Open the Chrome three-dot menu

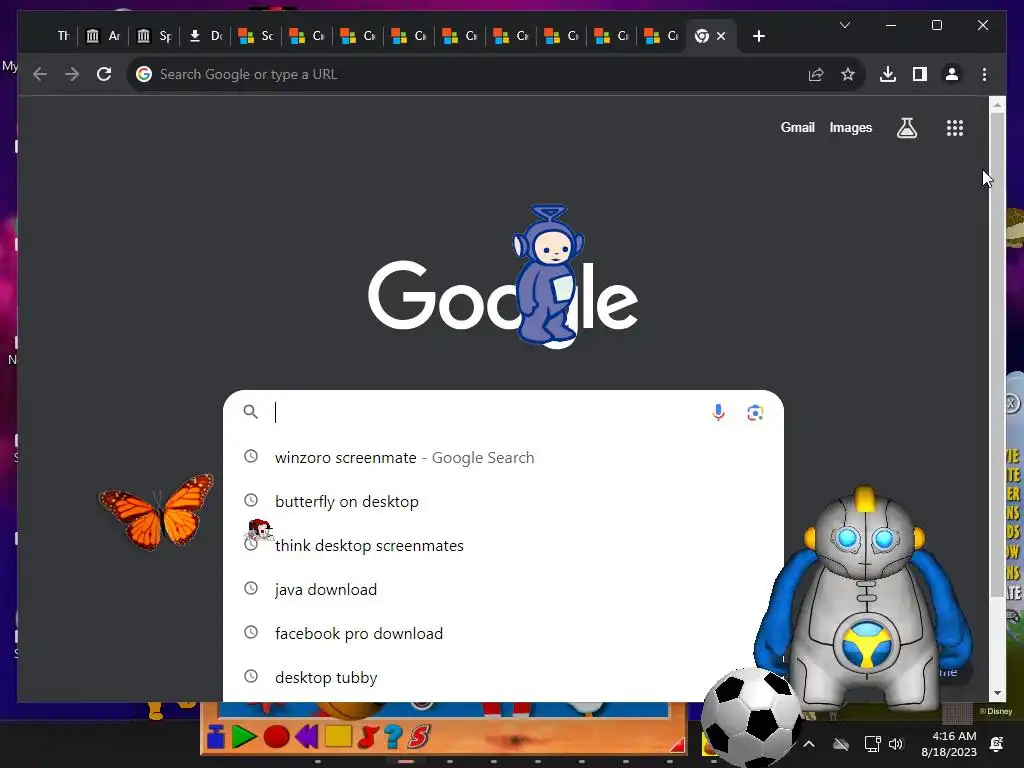(x=984, y=74)
